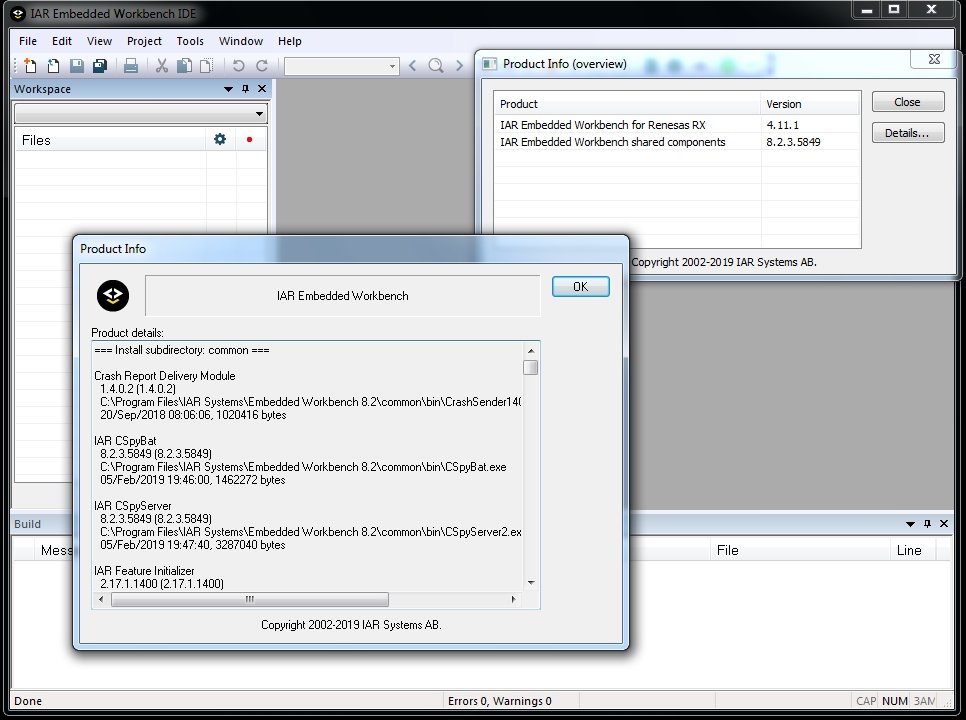Click the Paste toolbar icon
This screenshot has height=720, width=966.
pos(206,65)
